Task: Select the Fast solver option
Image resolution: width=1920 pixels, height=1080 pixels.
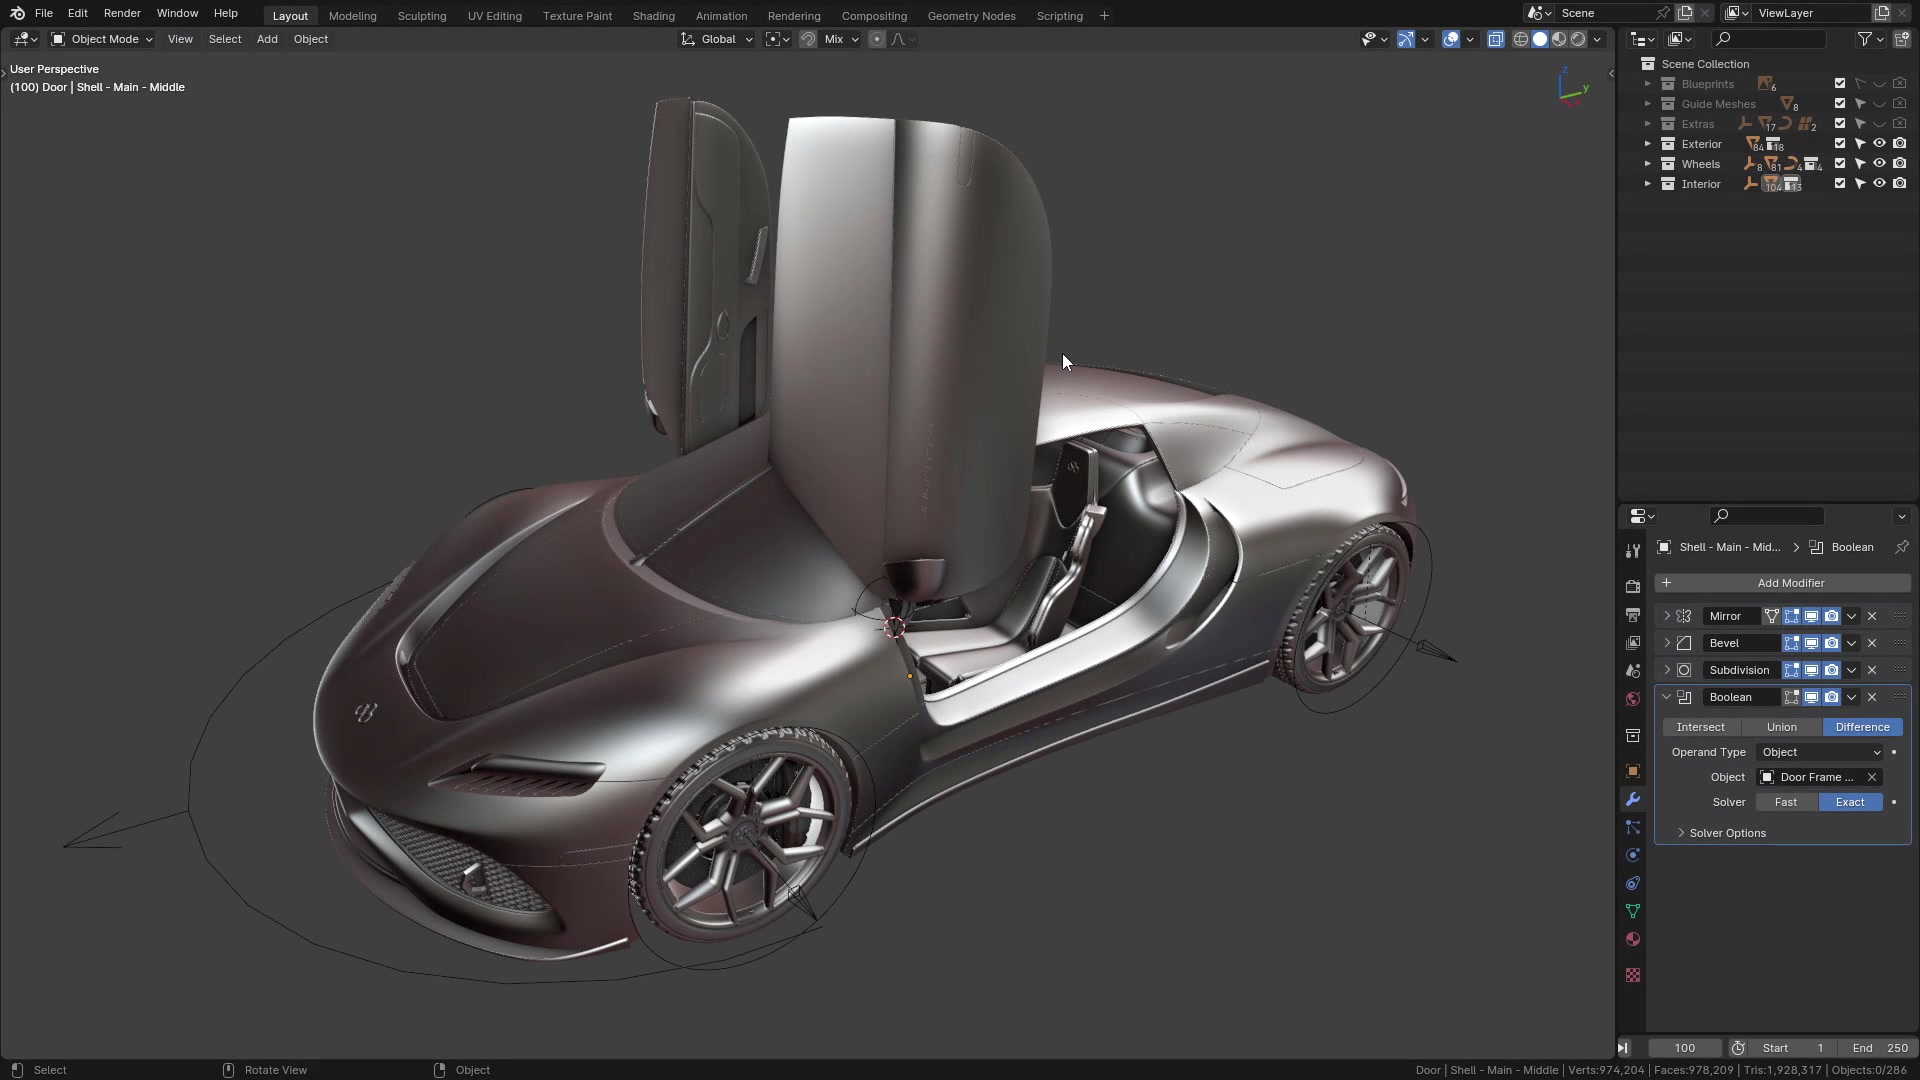Action: pyautogui.click(x=1786, y=802)
